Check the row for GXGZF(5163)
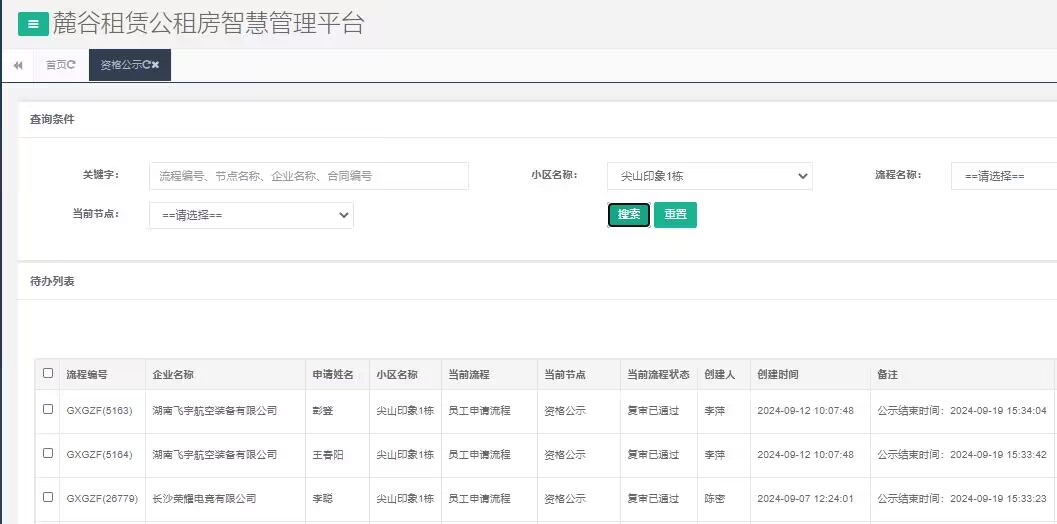The width and height of the screenshot is (1057, 524). coord(48,409)
